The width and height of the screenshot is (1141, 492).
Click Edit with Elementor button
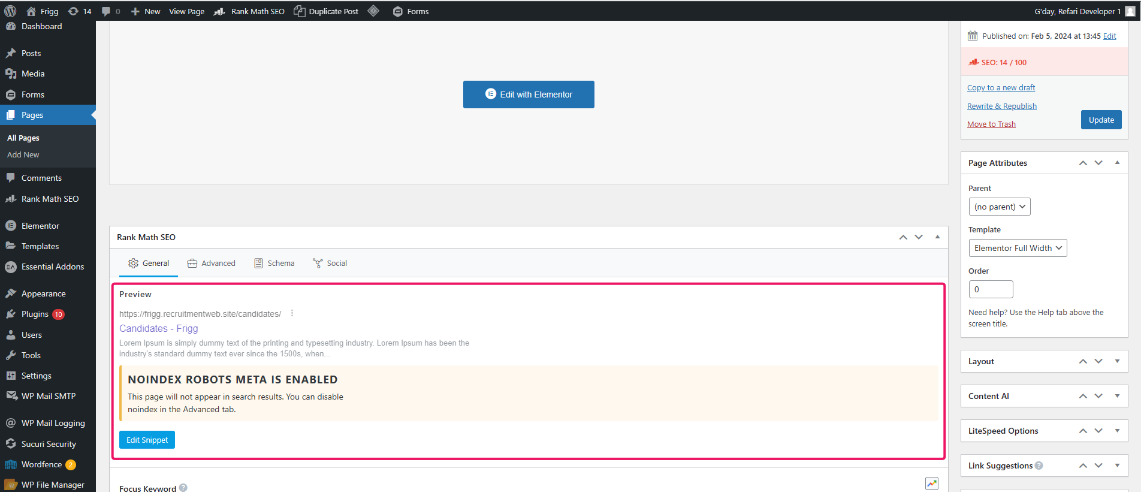(x=528, y=95)
